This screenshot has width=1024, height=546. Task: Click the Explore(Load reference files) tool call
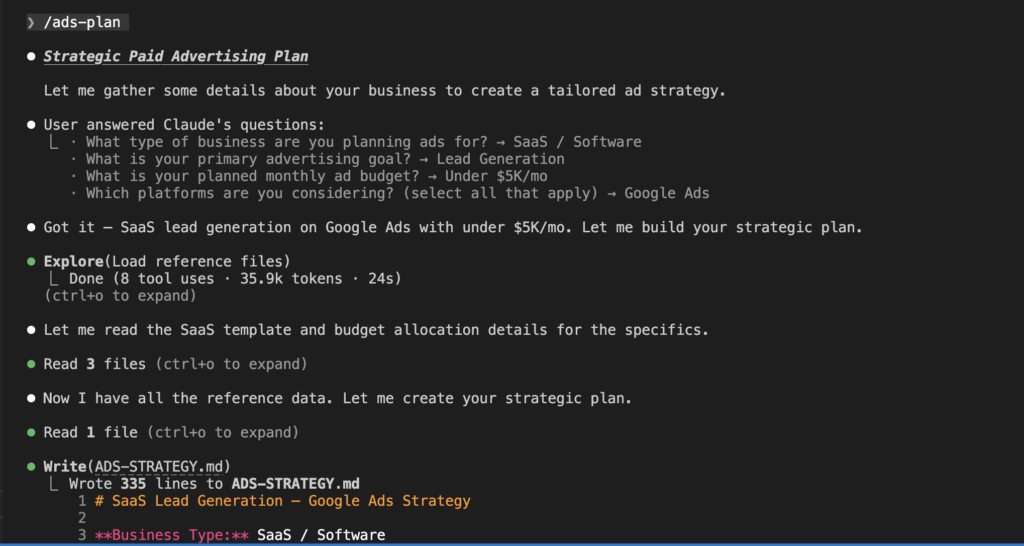tap(167, 261)
